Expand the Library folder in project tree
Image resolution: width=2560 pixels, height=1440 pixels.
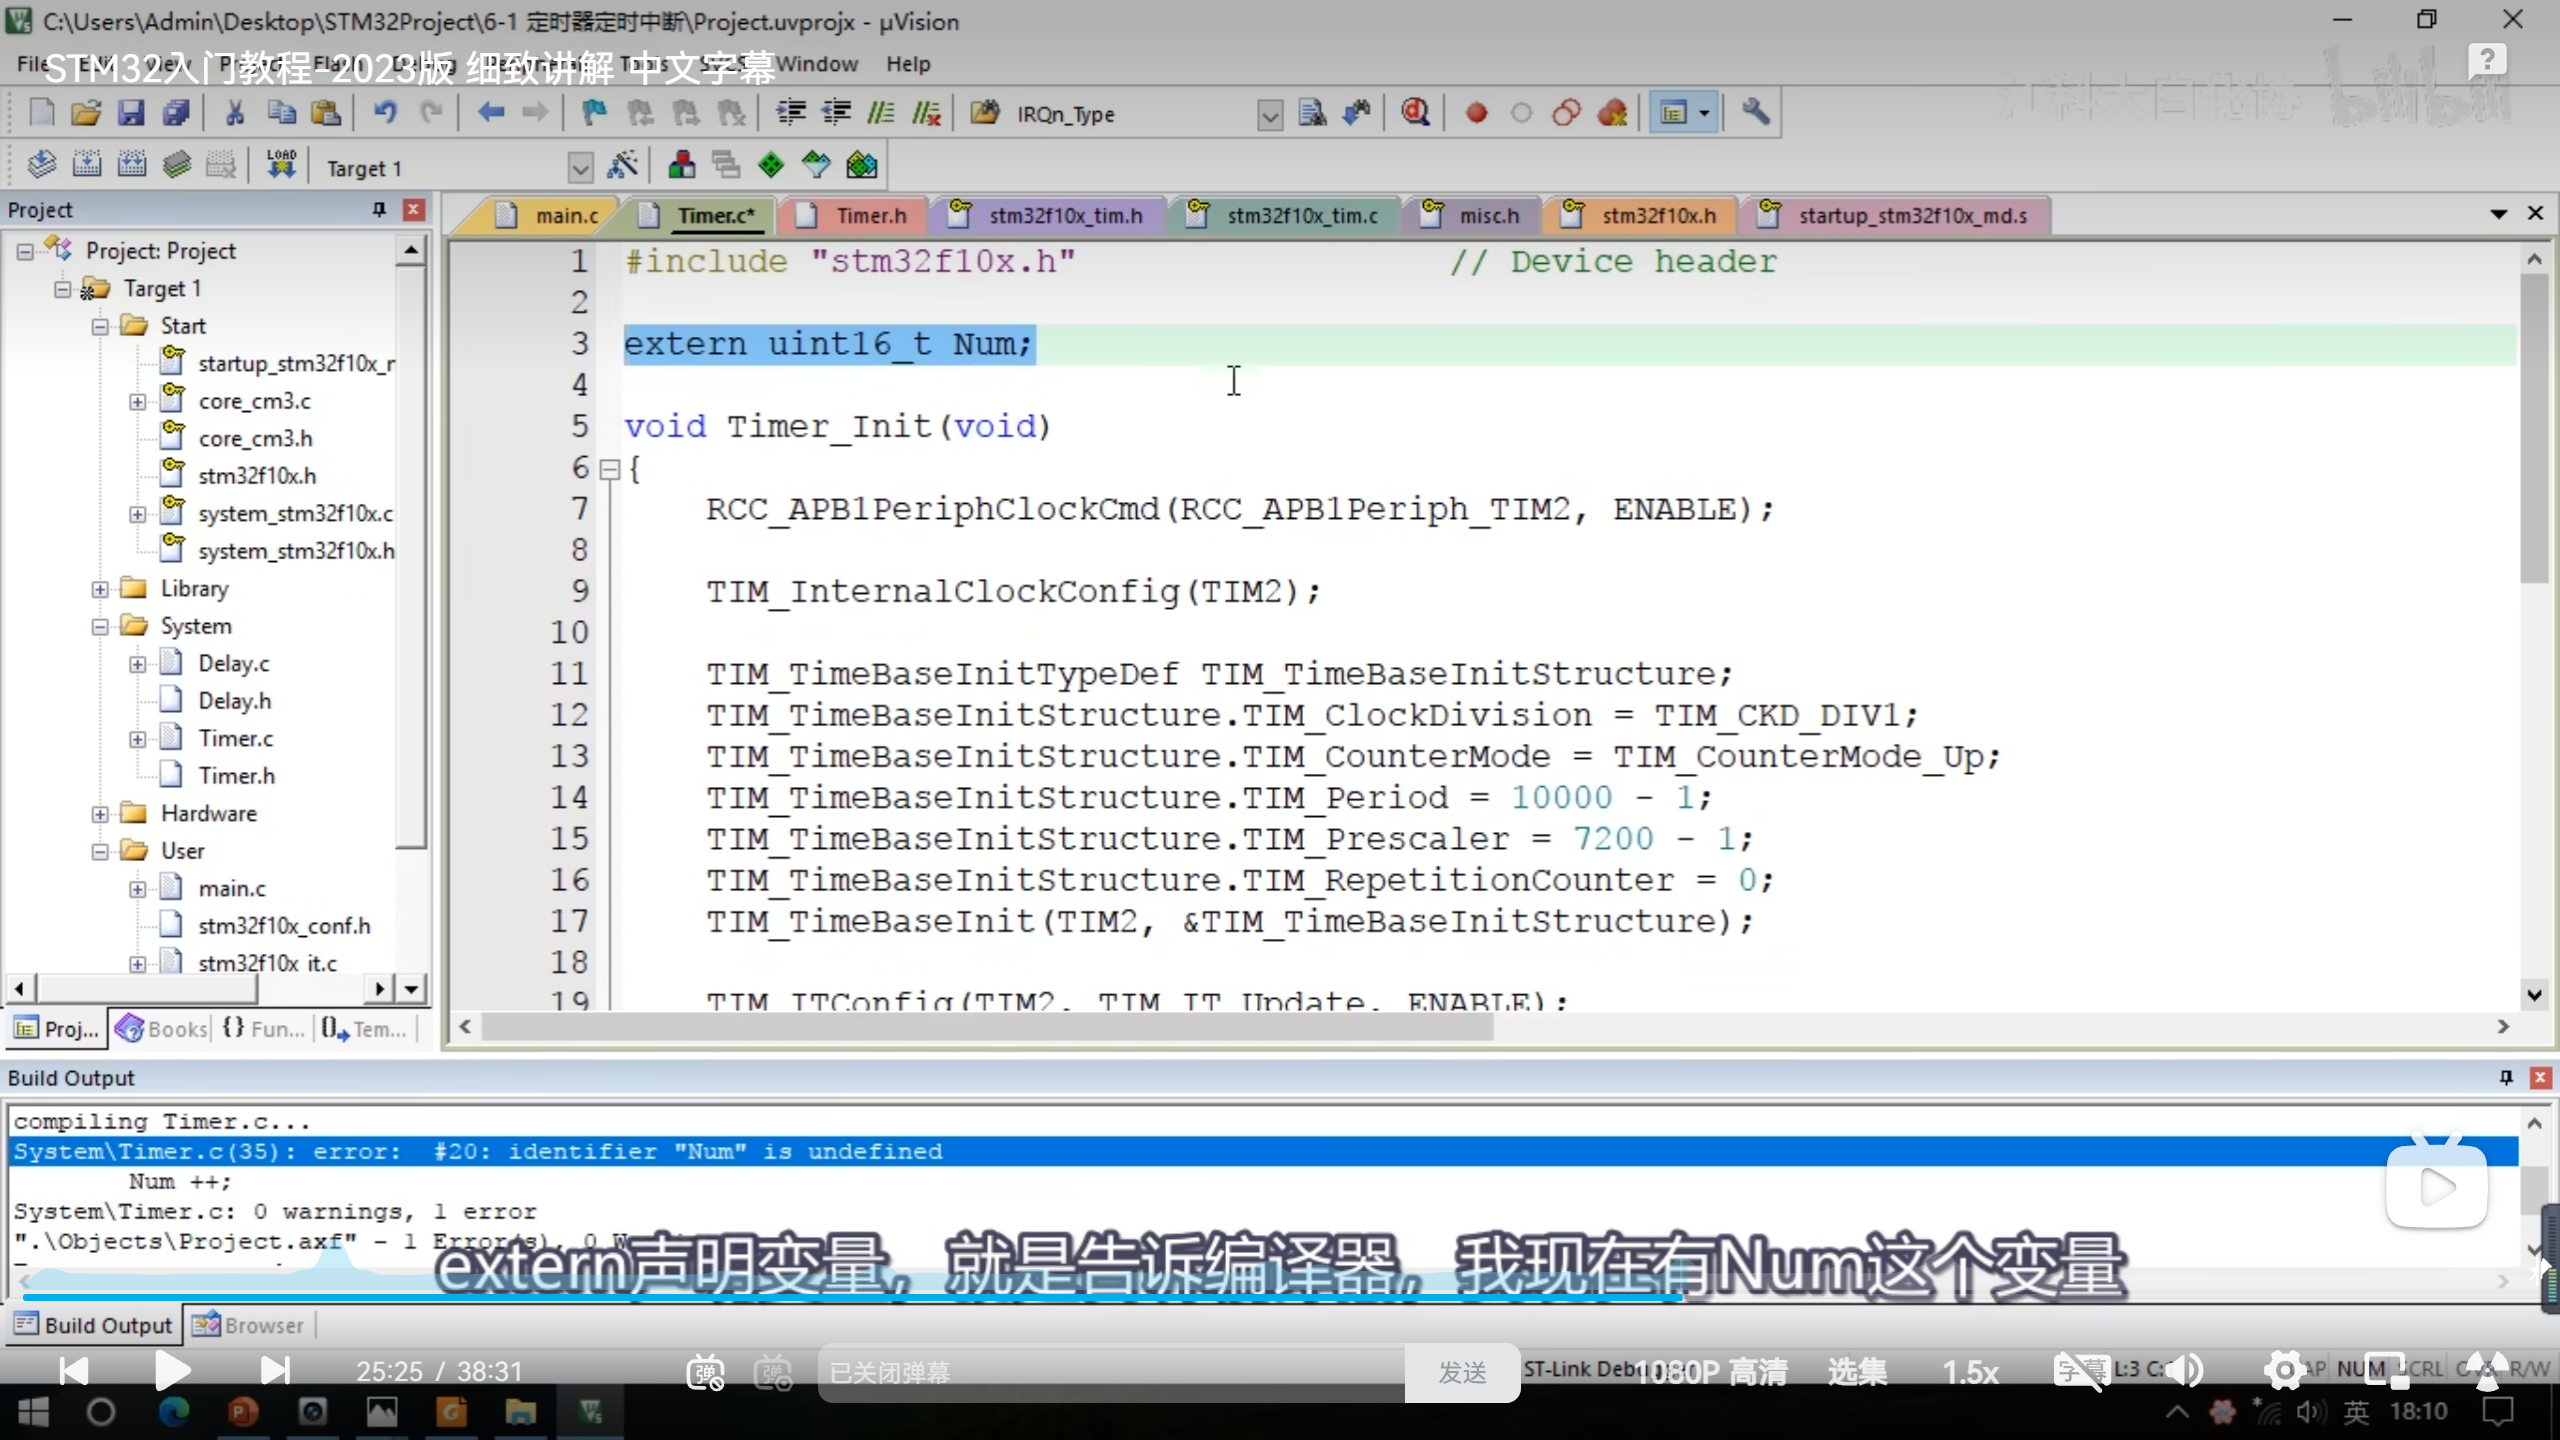coord(100,589)
